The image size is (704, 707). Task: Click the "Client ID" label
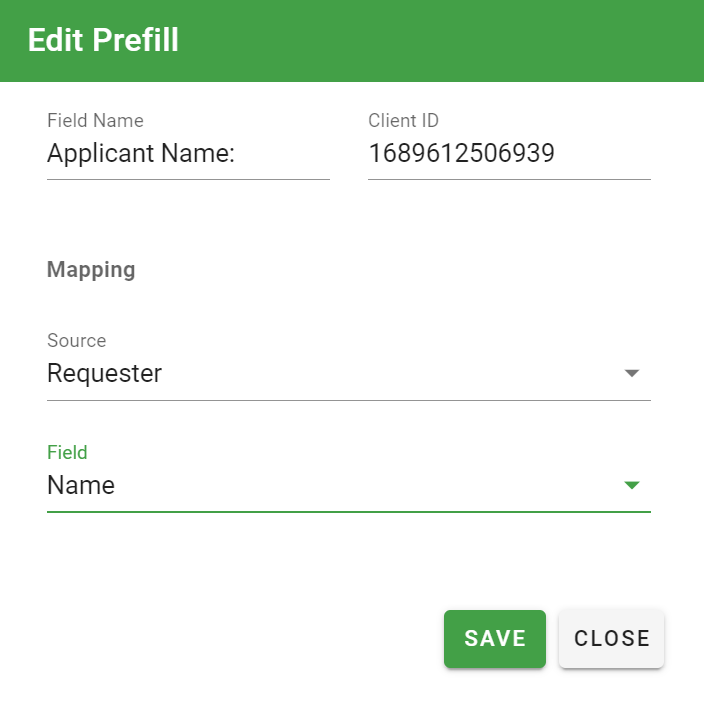click(x=403, y=121)
